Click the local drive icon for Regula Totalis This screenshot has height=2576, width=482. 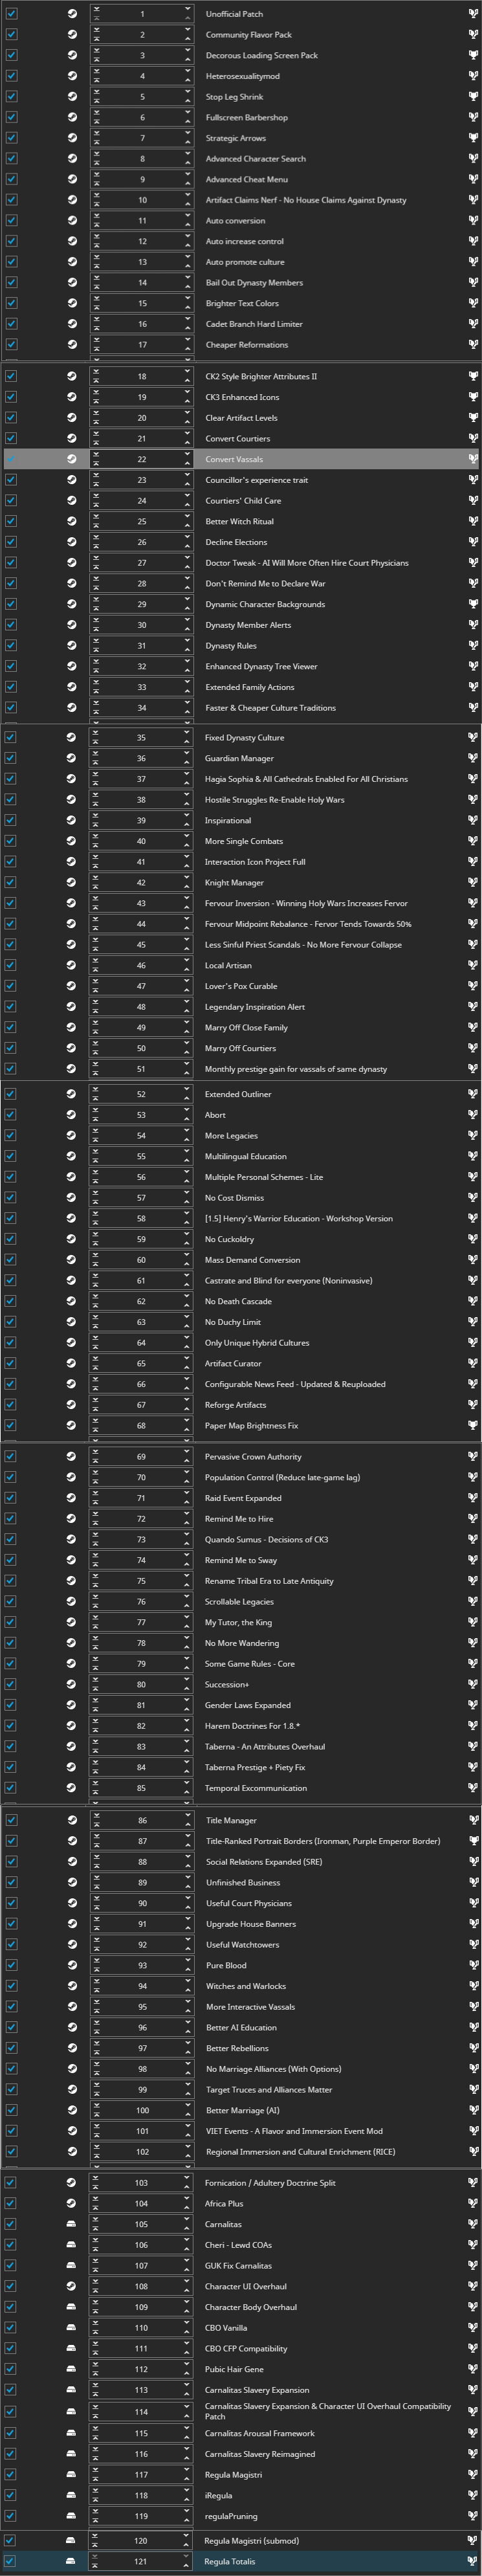click(x=70, y=2561)
